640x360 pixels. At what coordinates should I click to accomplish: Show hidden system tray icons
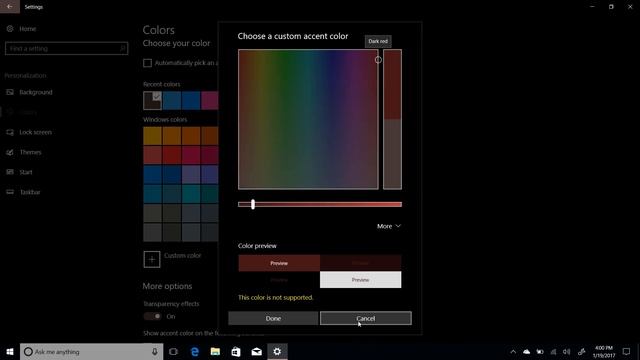tap(513, 352)
